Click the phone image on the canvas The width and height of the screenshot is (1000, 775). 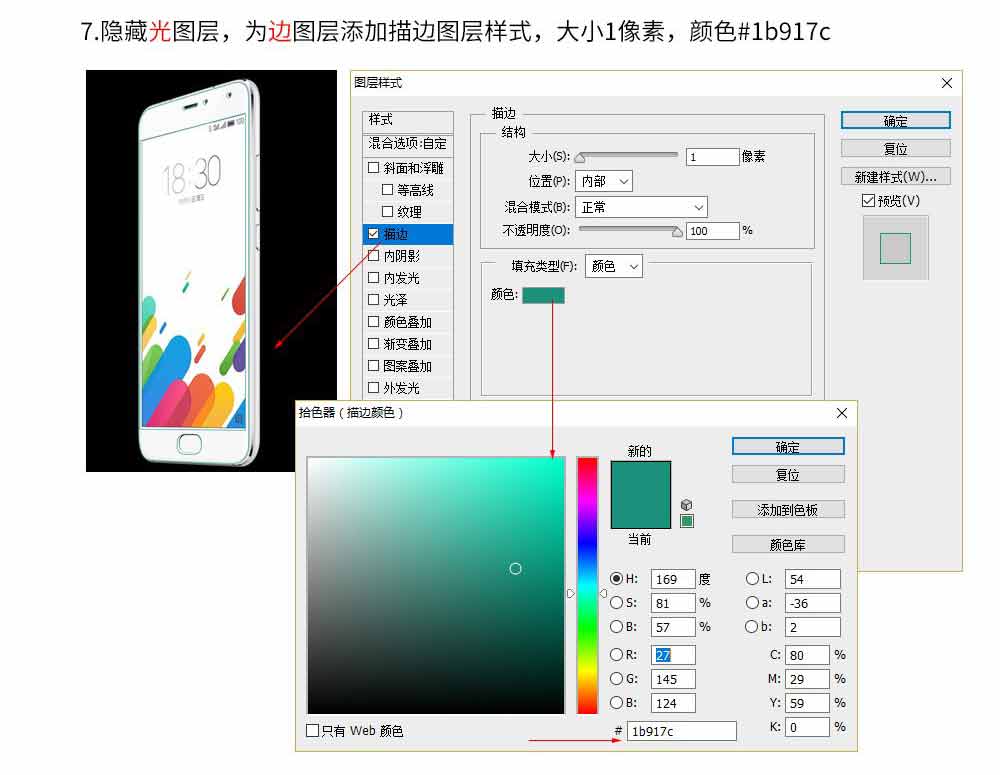click(x=200, y=272)
